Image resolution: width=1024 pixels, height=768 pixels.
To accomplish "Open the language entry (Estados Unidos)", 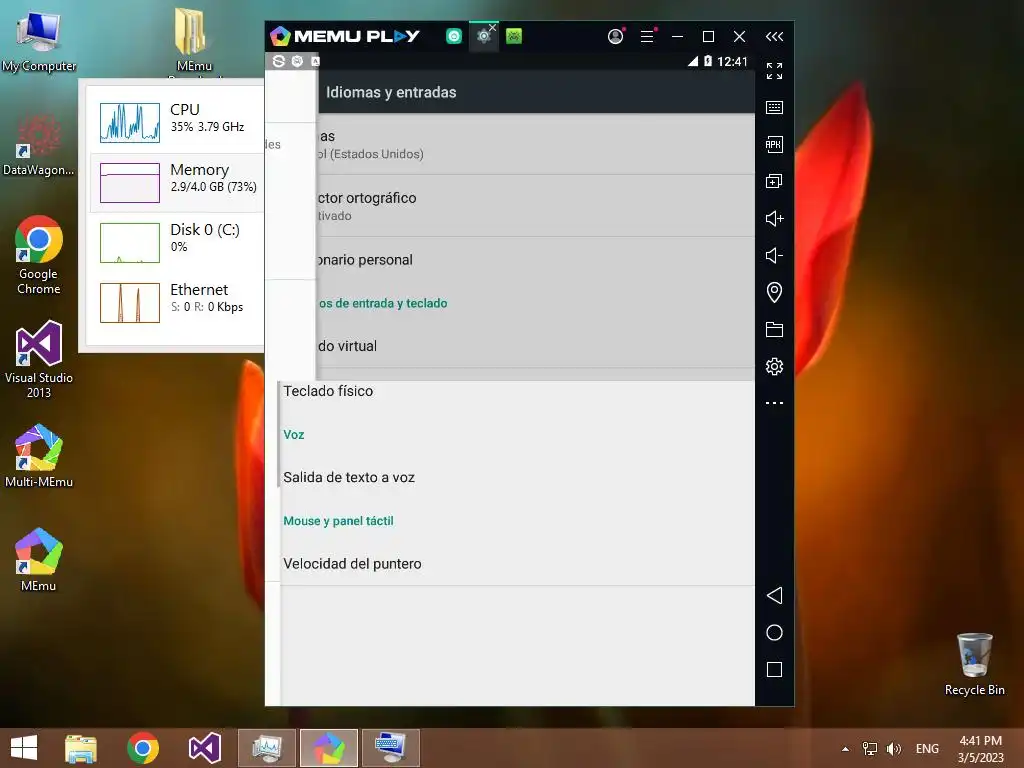I will pyautogui.click(x=536, y=144).
